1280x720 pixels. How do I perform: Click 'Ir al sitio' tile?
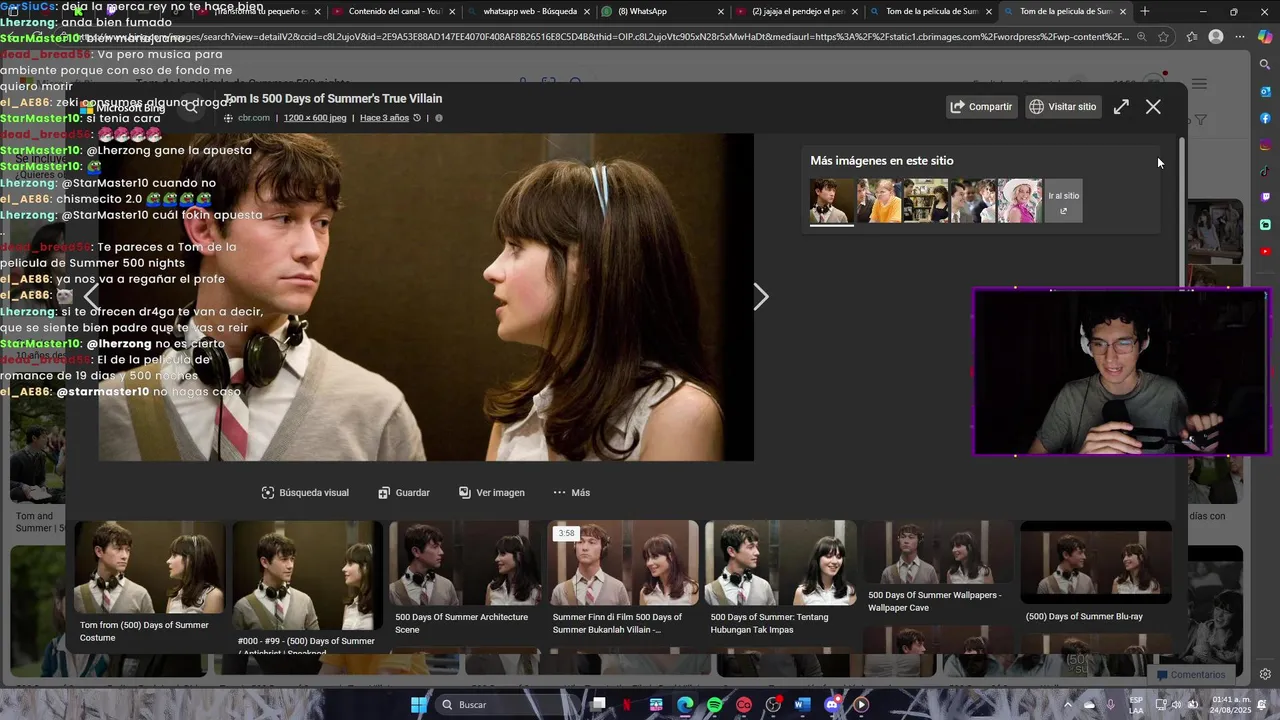tap(1063, 201)
